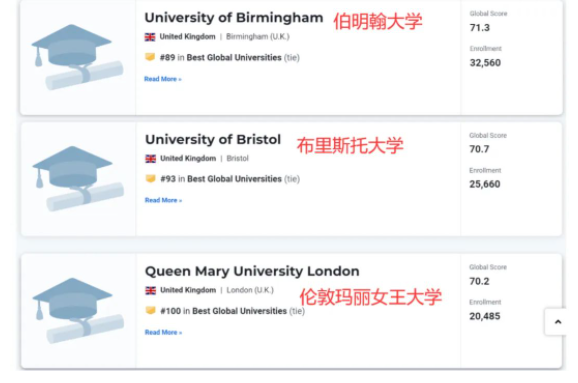
Task: Click Read More under University of Birmingham
Action: tap(163, 79)
